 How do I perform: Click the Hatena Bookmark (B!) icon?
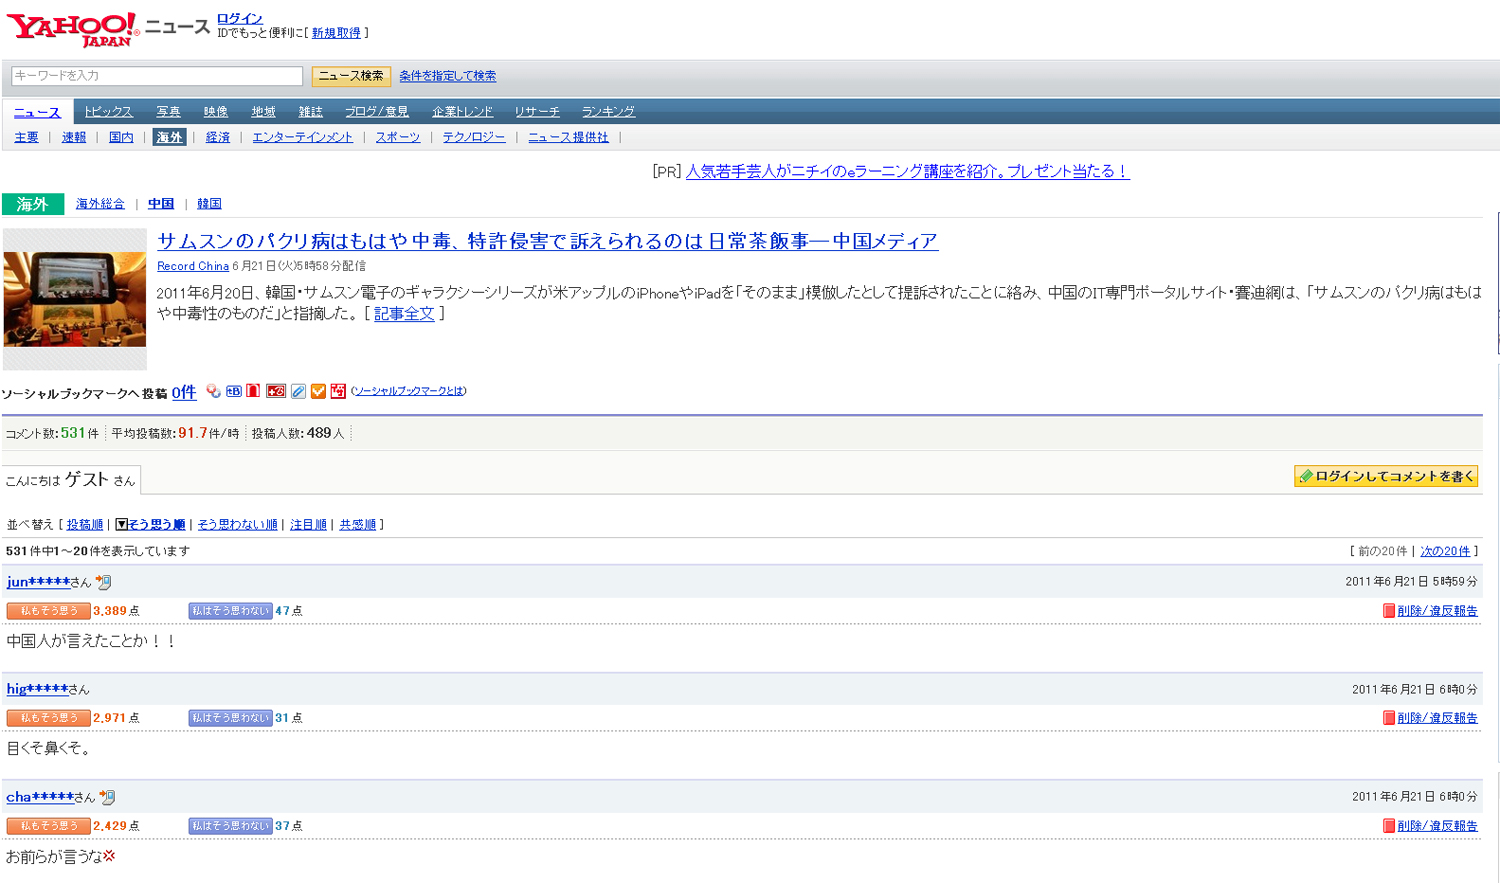pos(233,391)
